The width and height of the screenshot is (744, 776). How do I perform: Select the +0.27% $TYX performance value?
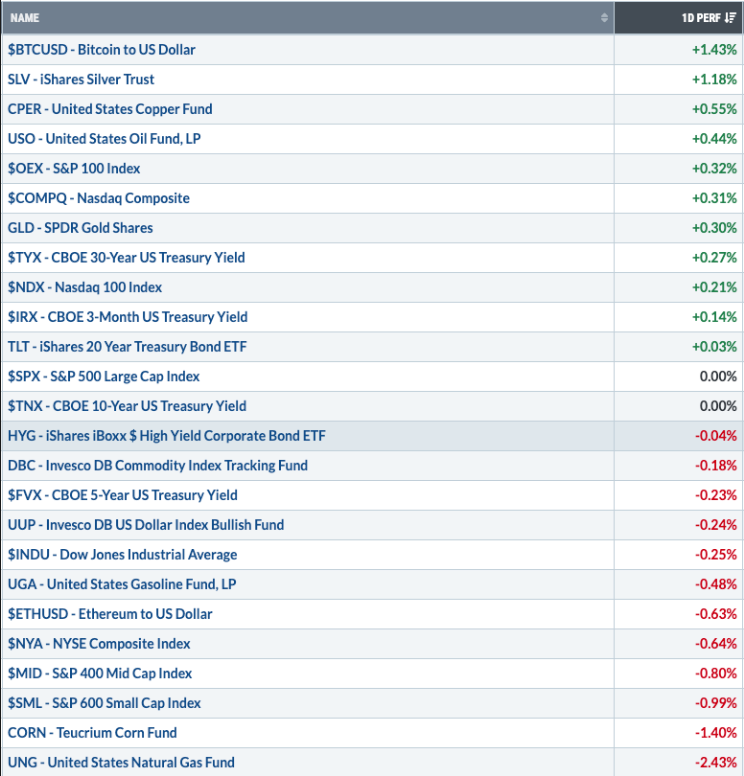[714, 257]
